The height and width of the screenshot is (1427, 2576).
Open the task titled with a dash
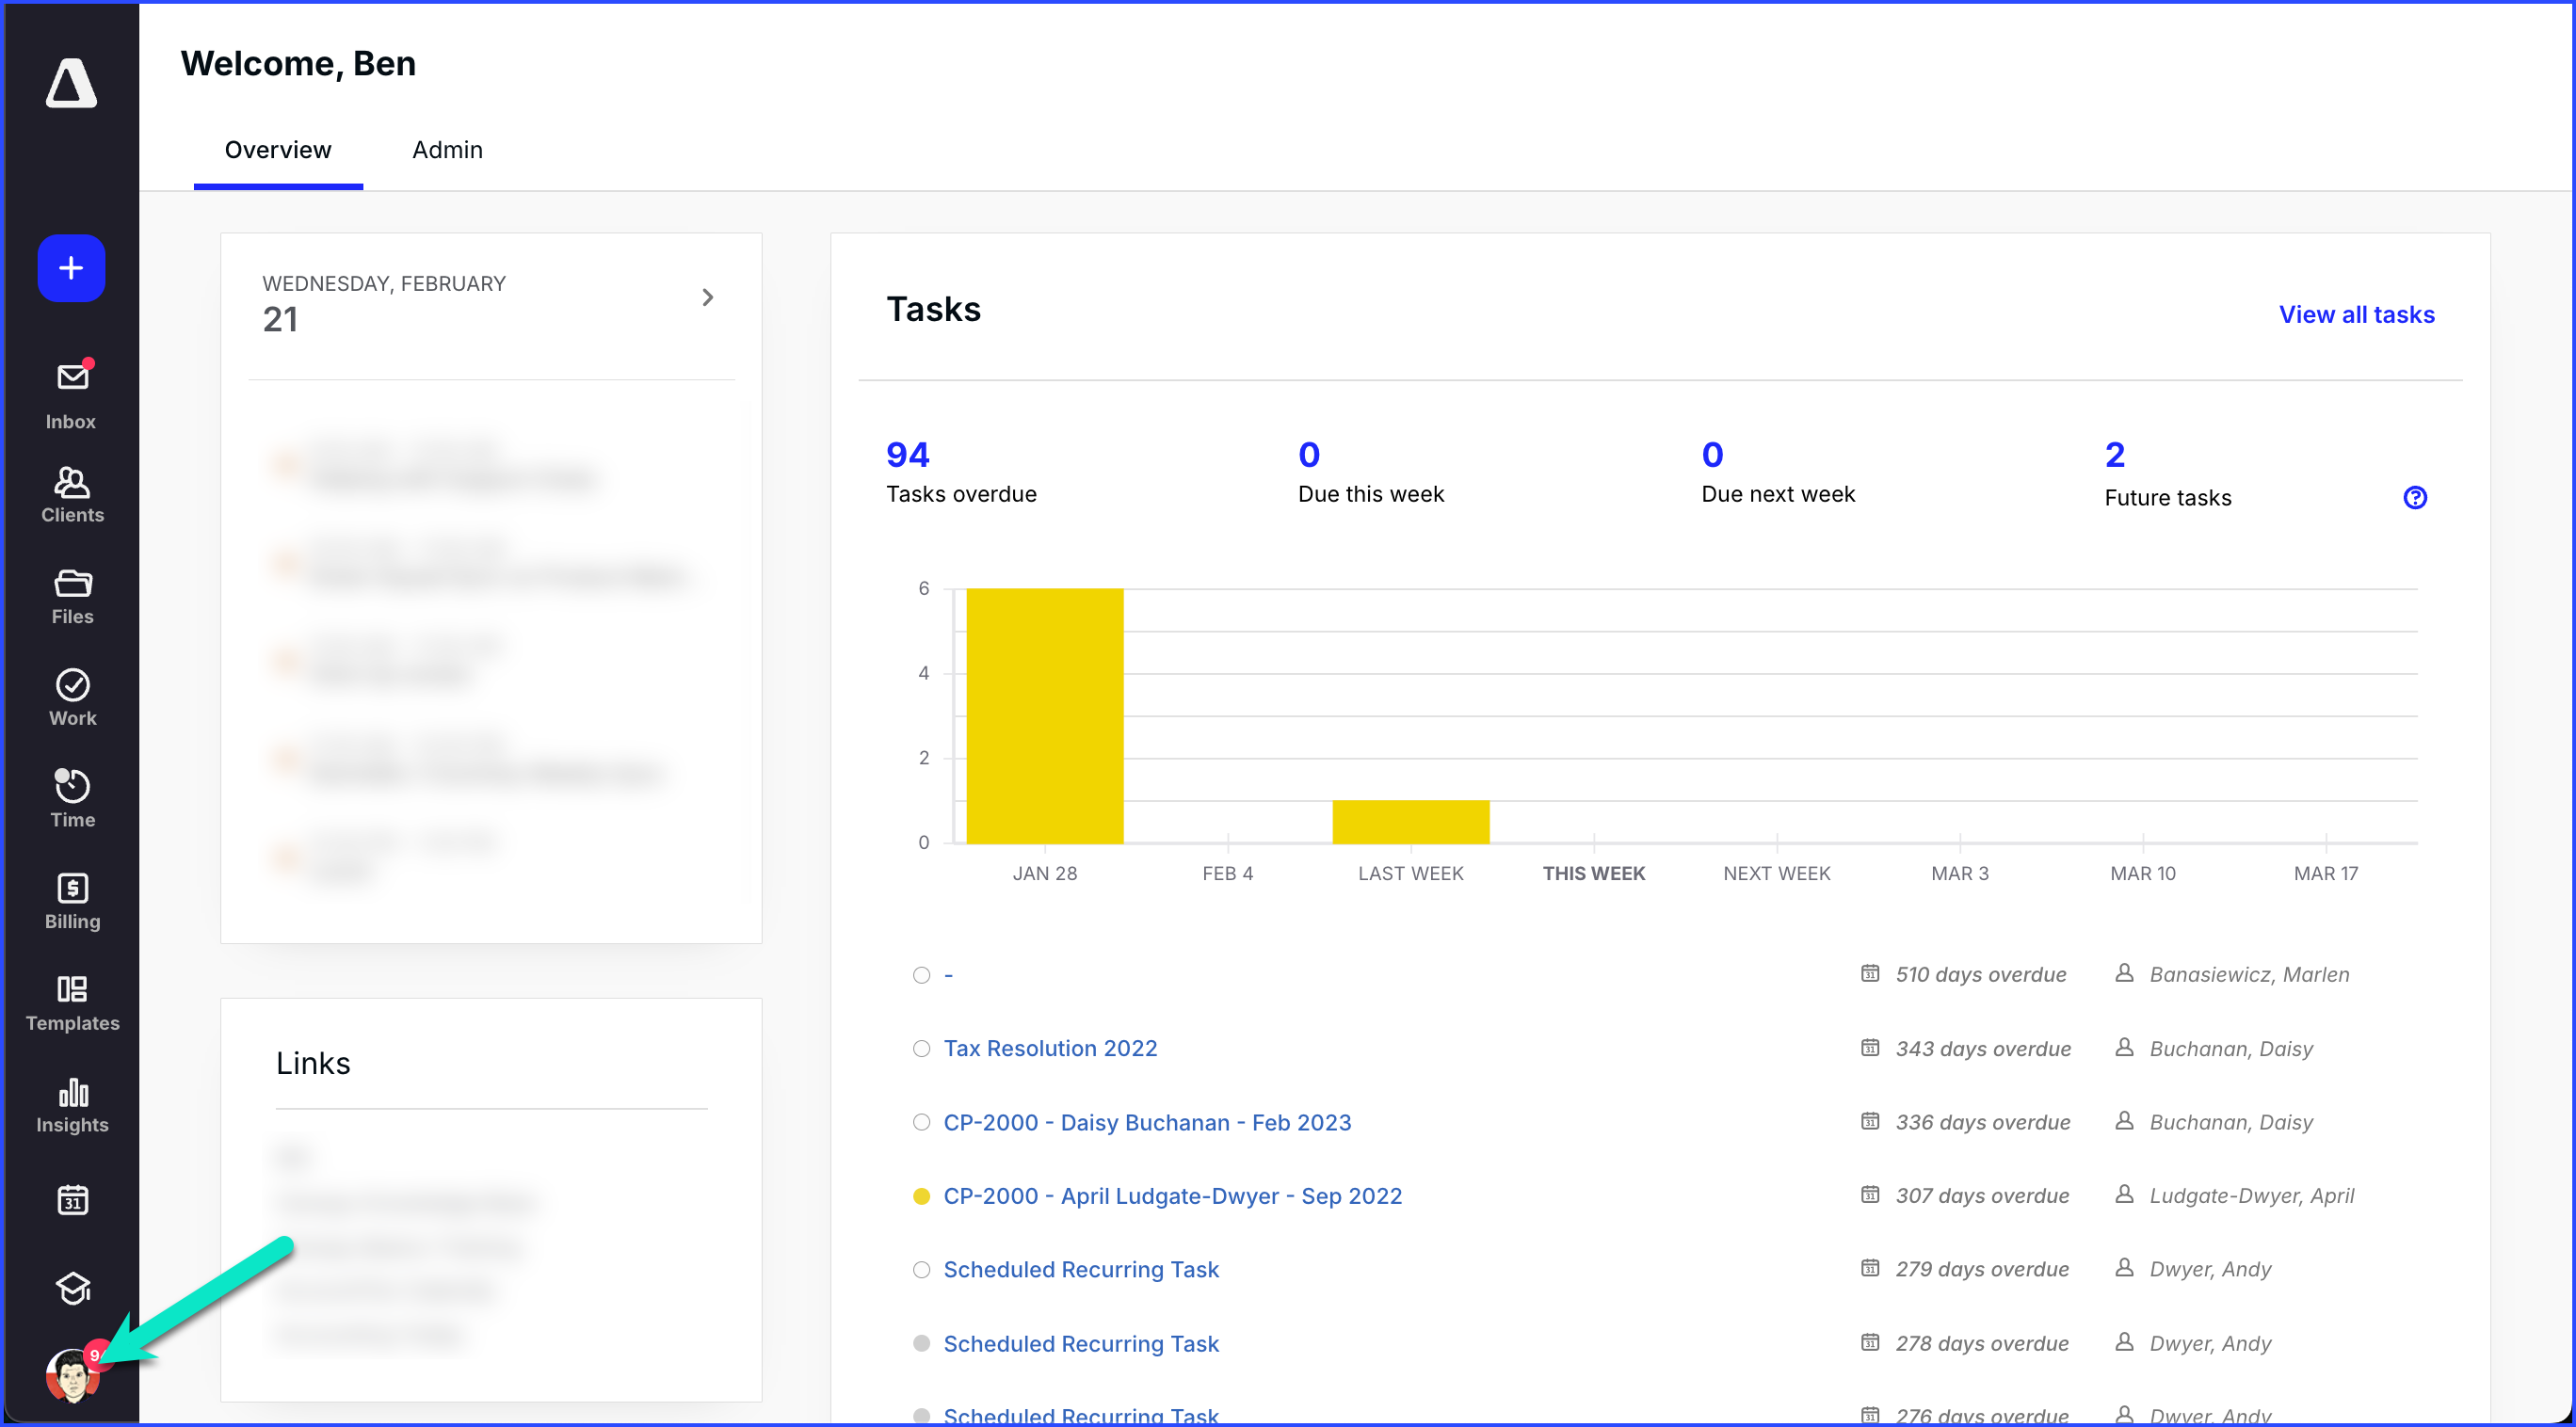pyautogui.click(x=948, y=975)
